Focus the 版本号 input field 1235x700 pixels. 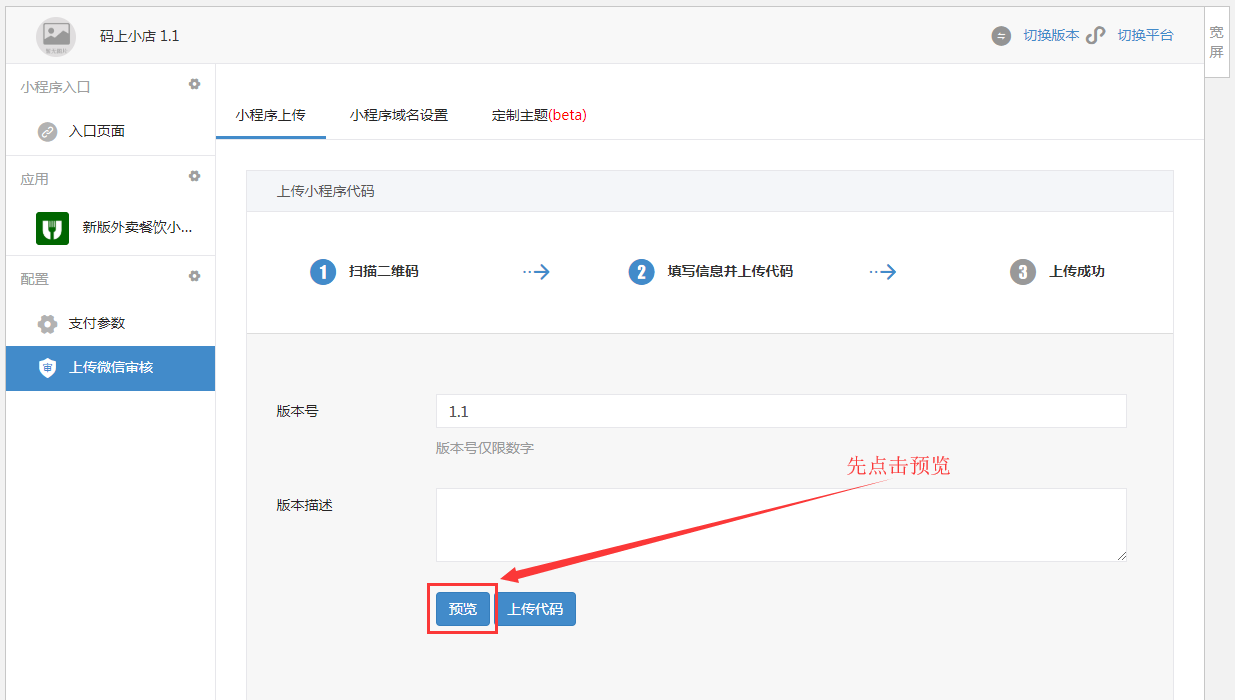click(780, 411)
